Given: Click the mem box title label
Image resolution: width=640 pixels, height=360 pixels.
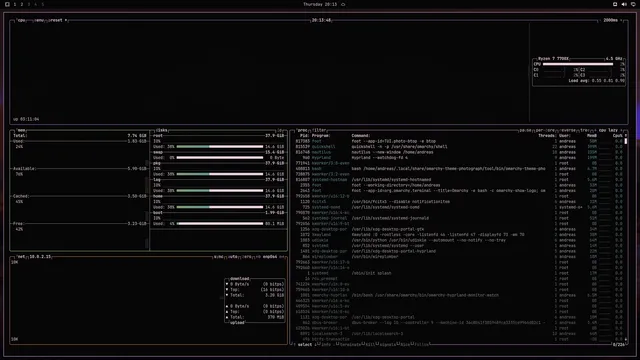Looking at the screenshot, I should [x=22, y=130].
